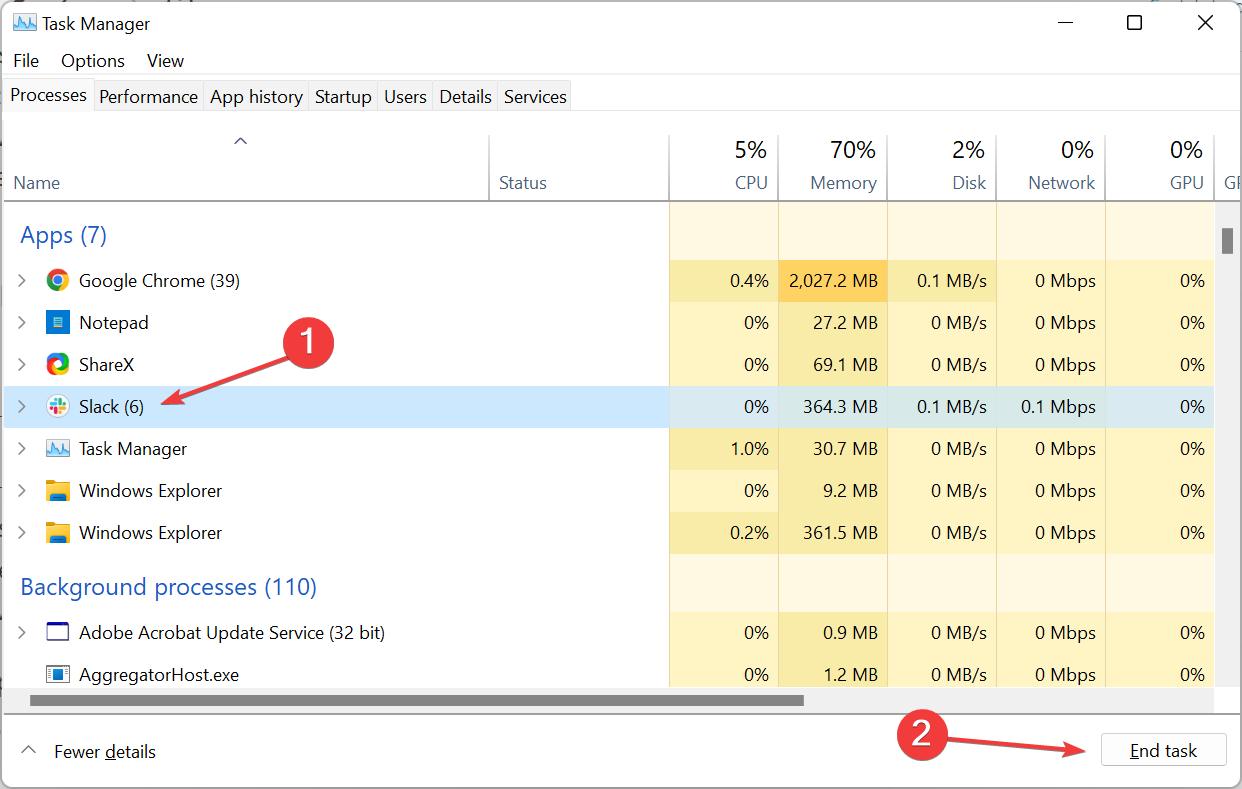Select Chrome's 2,027.2 MB memory cell
The image size is (1242, 789).
click(832, 281)
